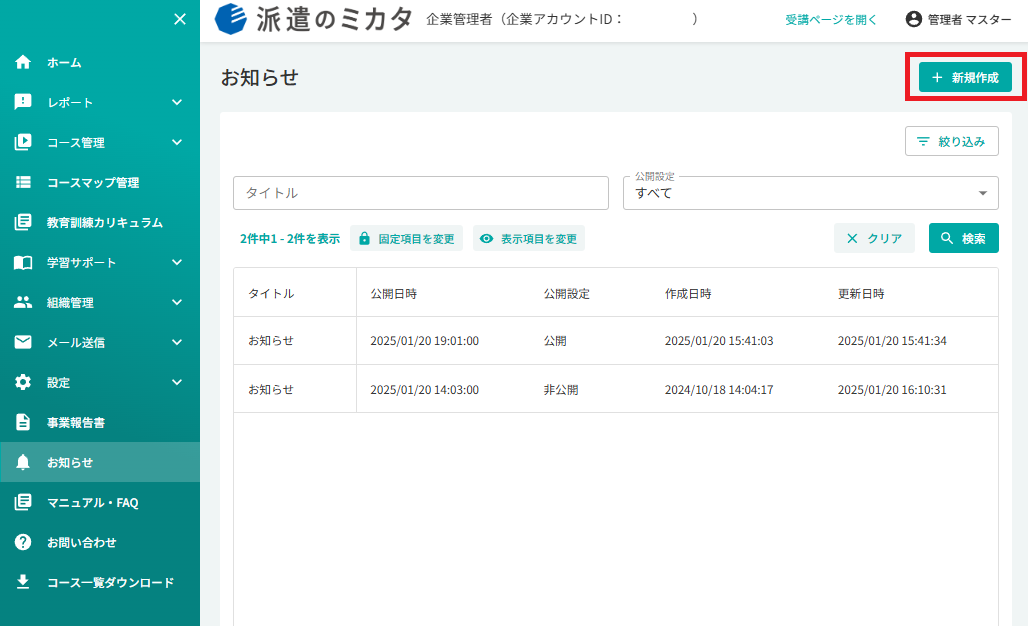Open マニュアル・FAQ menu item
Screen dimensions: 1028x626
pyautogui.click(x=100, y=502)
